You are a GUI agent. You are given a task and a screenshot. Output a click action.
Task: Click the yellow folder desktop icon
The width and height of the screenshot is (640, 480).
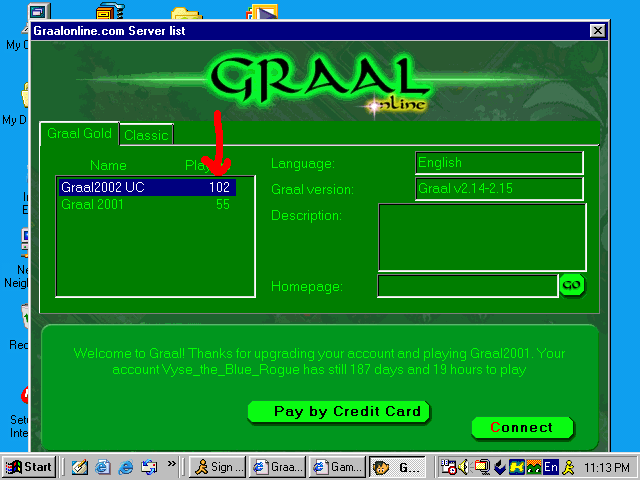pos(187,13)
